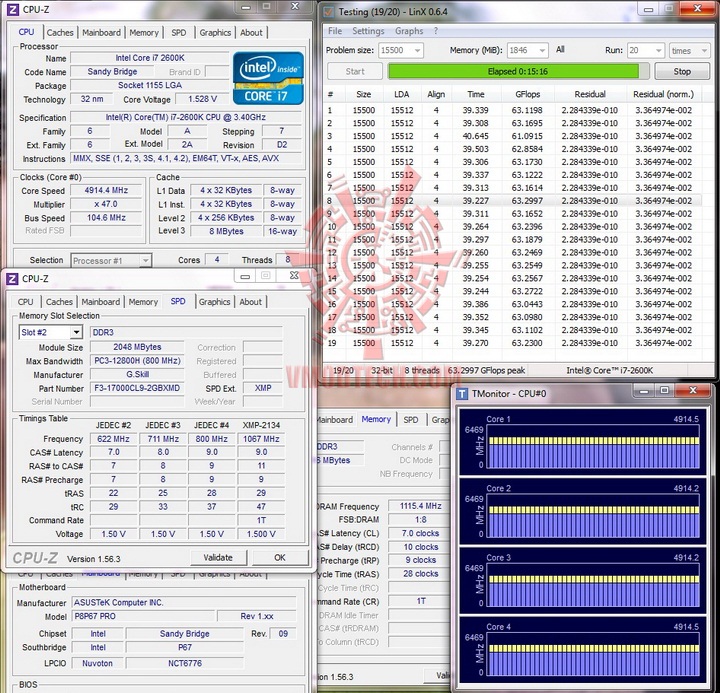
Task: Open About tab in top CPU-Z window
Action: 251,33
